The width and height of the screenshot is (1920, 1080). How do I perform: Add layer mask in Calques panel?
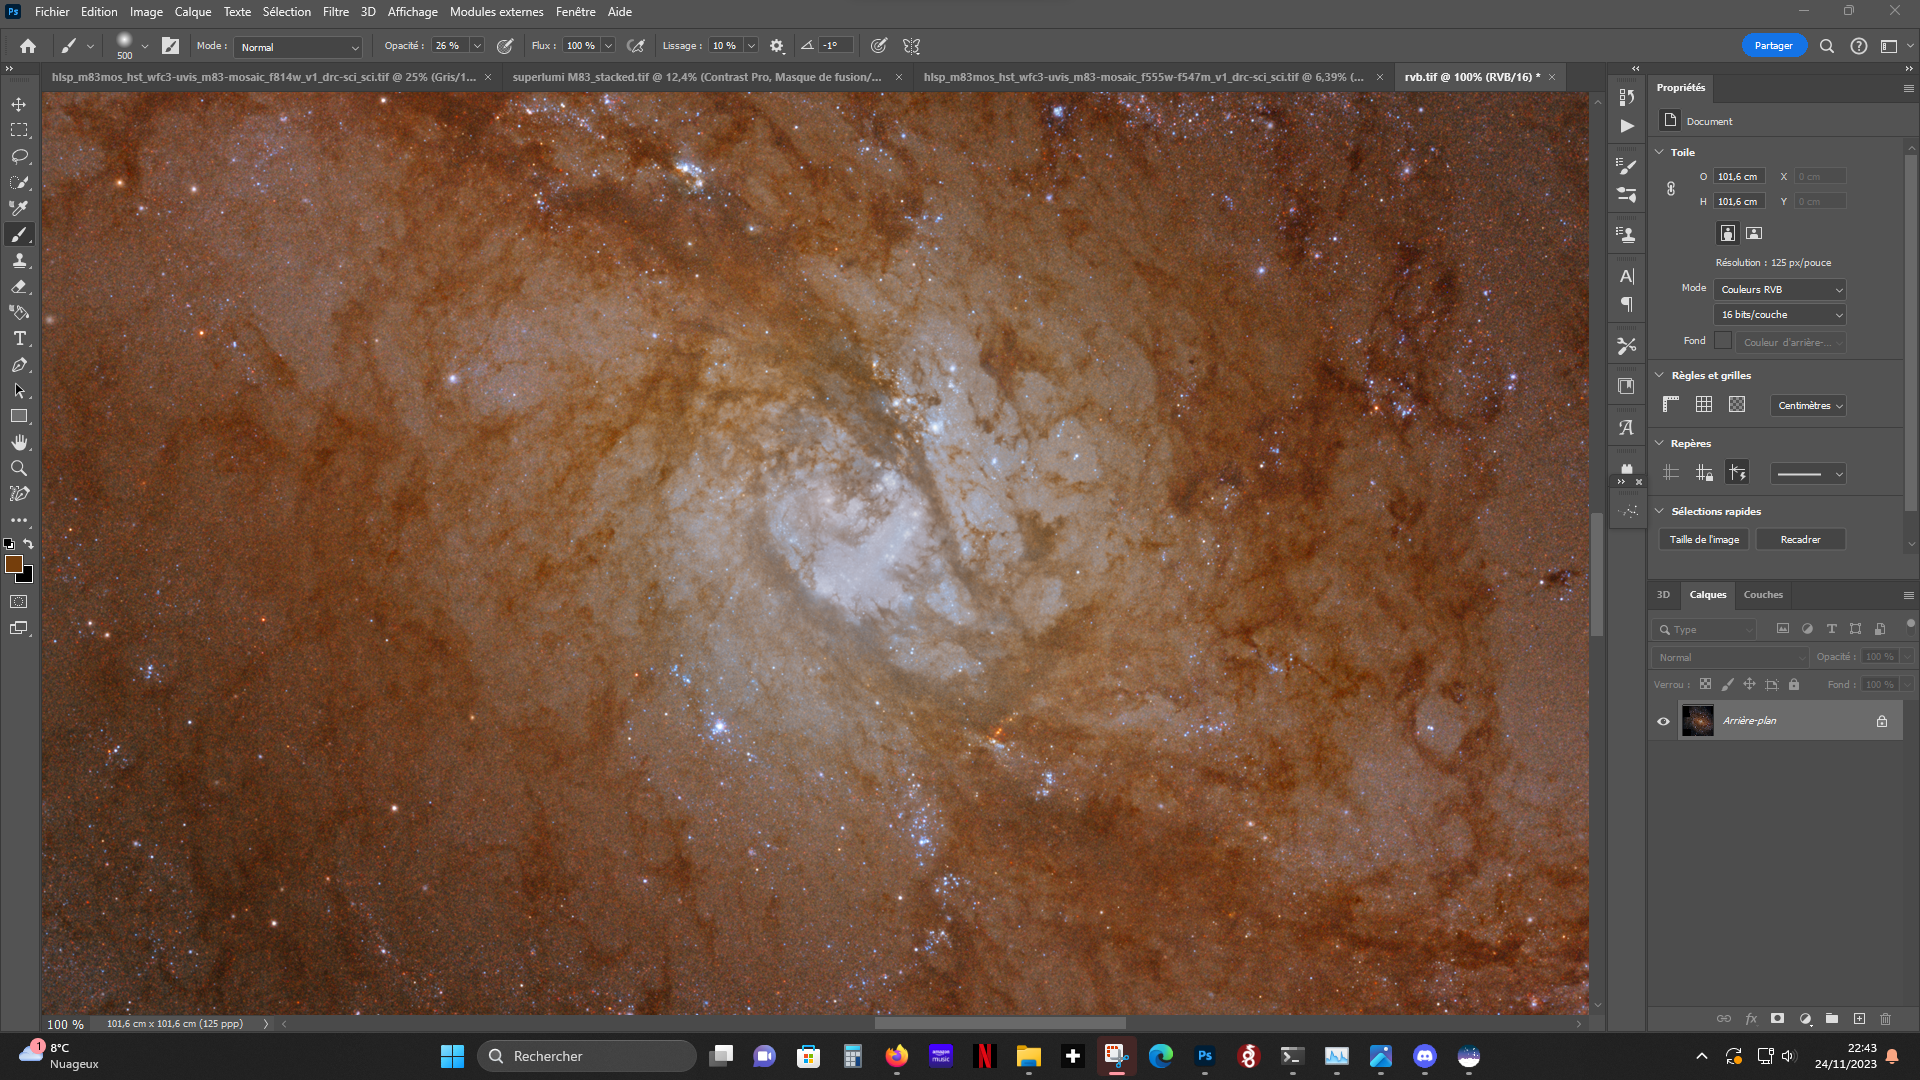click(x=1777, y=1019)
